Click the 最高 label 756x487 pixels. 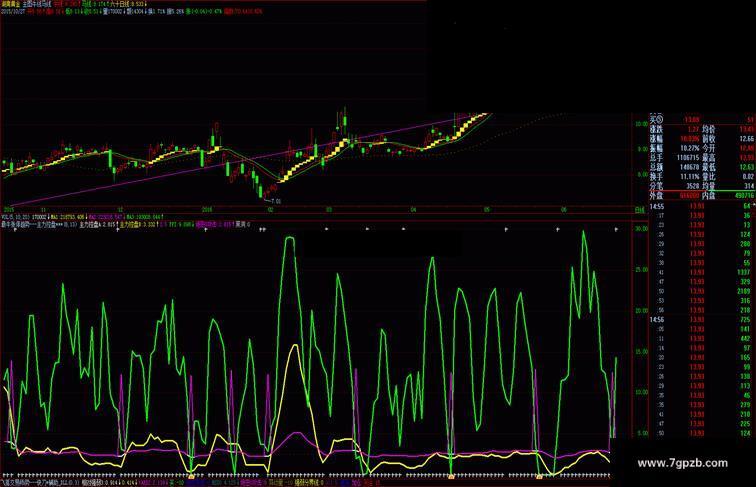click(709, 158)
